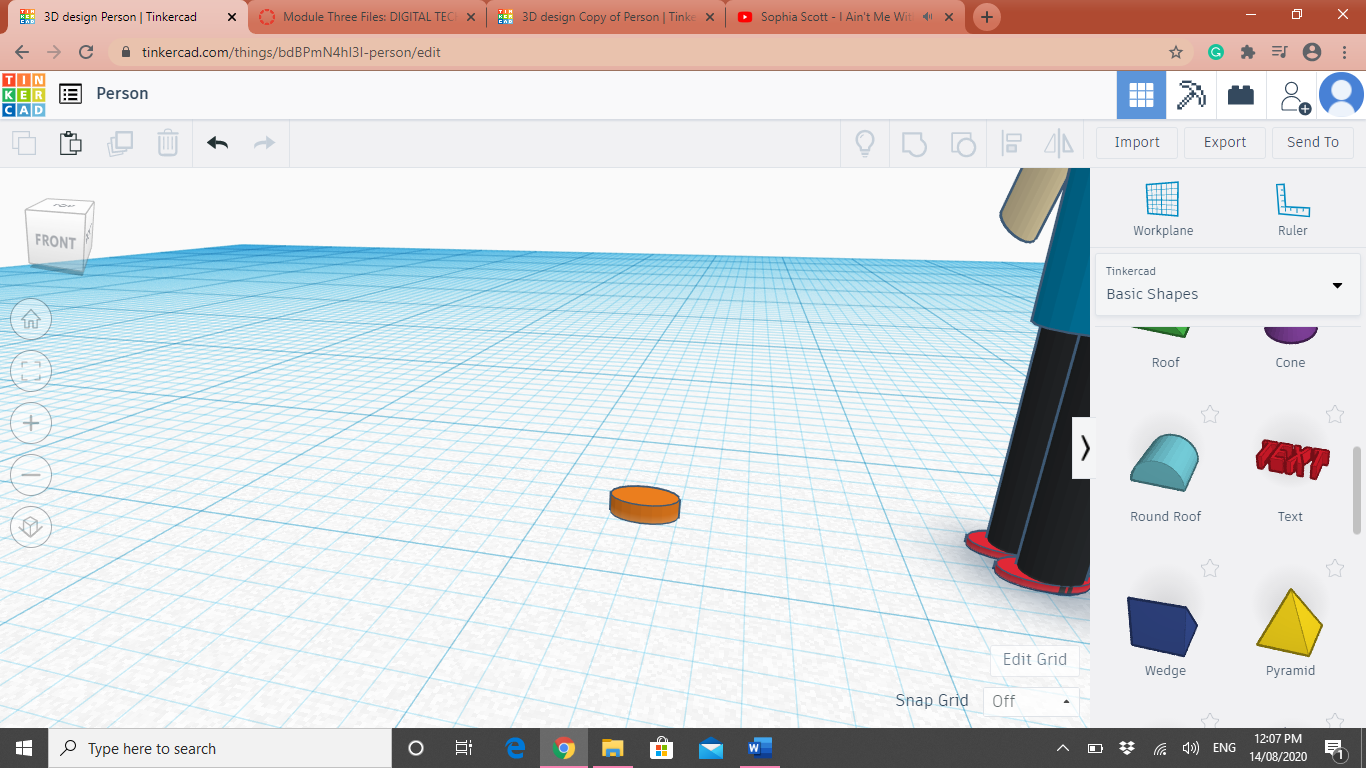This screenshot has height=768, width=1366.
Task: Click Fit all in view button
Action: pos(31,371)
